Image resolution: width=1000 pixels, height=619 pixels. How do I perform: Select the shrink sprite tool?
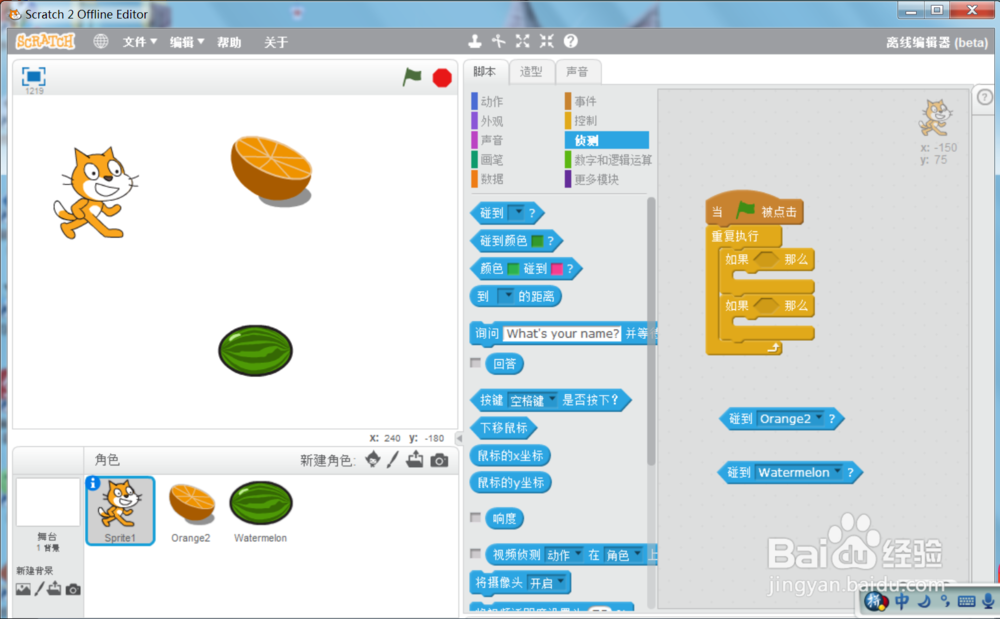547,41
